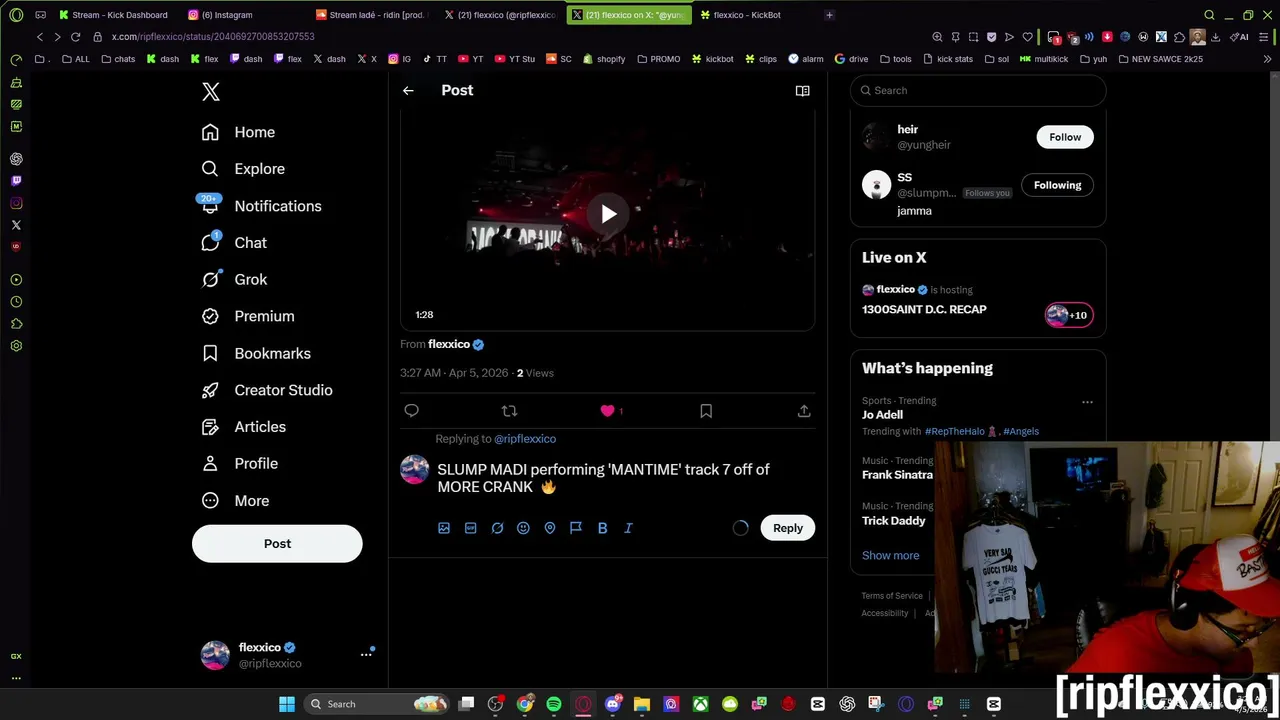1280x720 pixels.
Task: Show more trending topics
Action: [x=890, y=556]
